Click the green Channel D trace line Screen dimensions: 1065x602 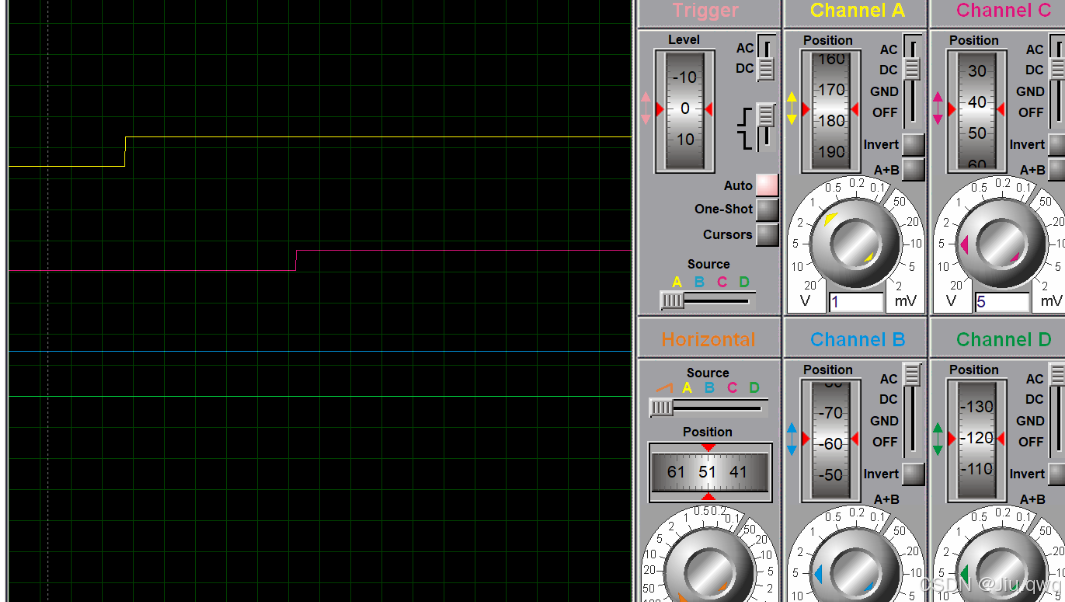pos(320,396)
